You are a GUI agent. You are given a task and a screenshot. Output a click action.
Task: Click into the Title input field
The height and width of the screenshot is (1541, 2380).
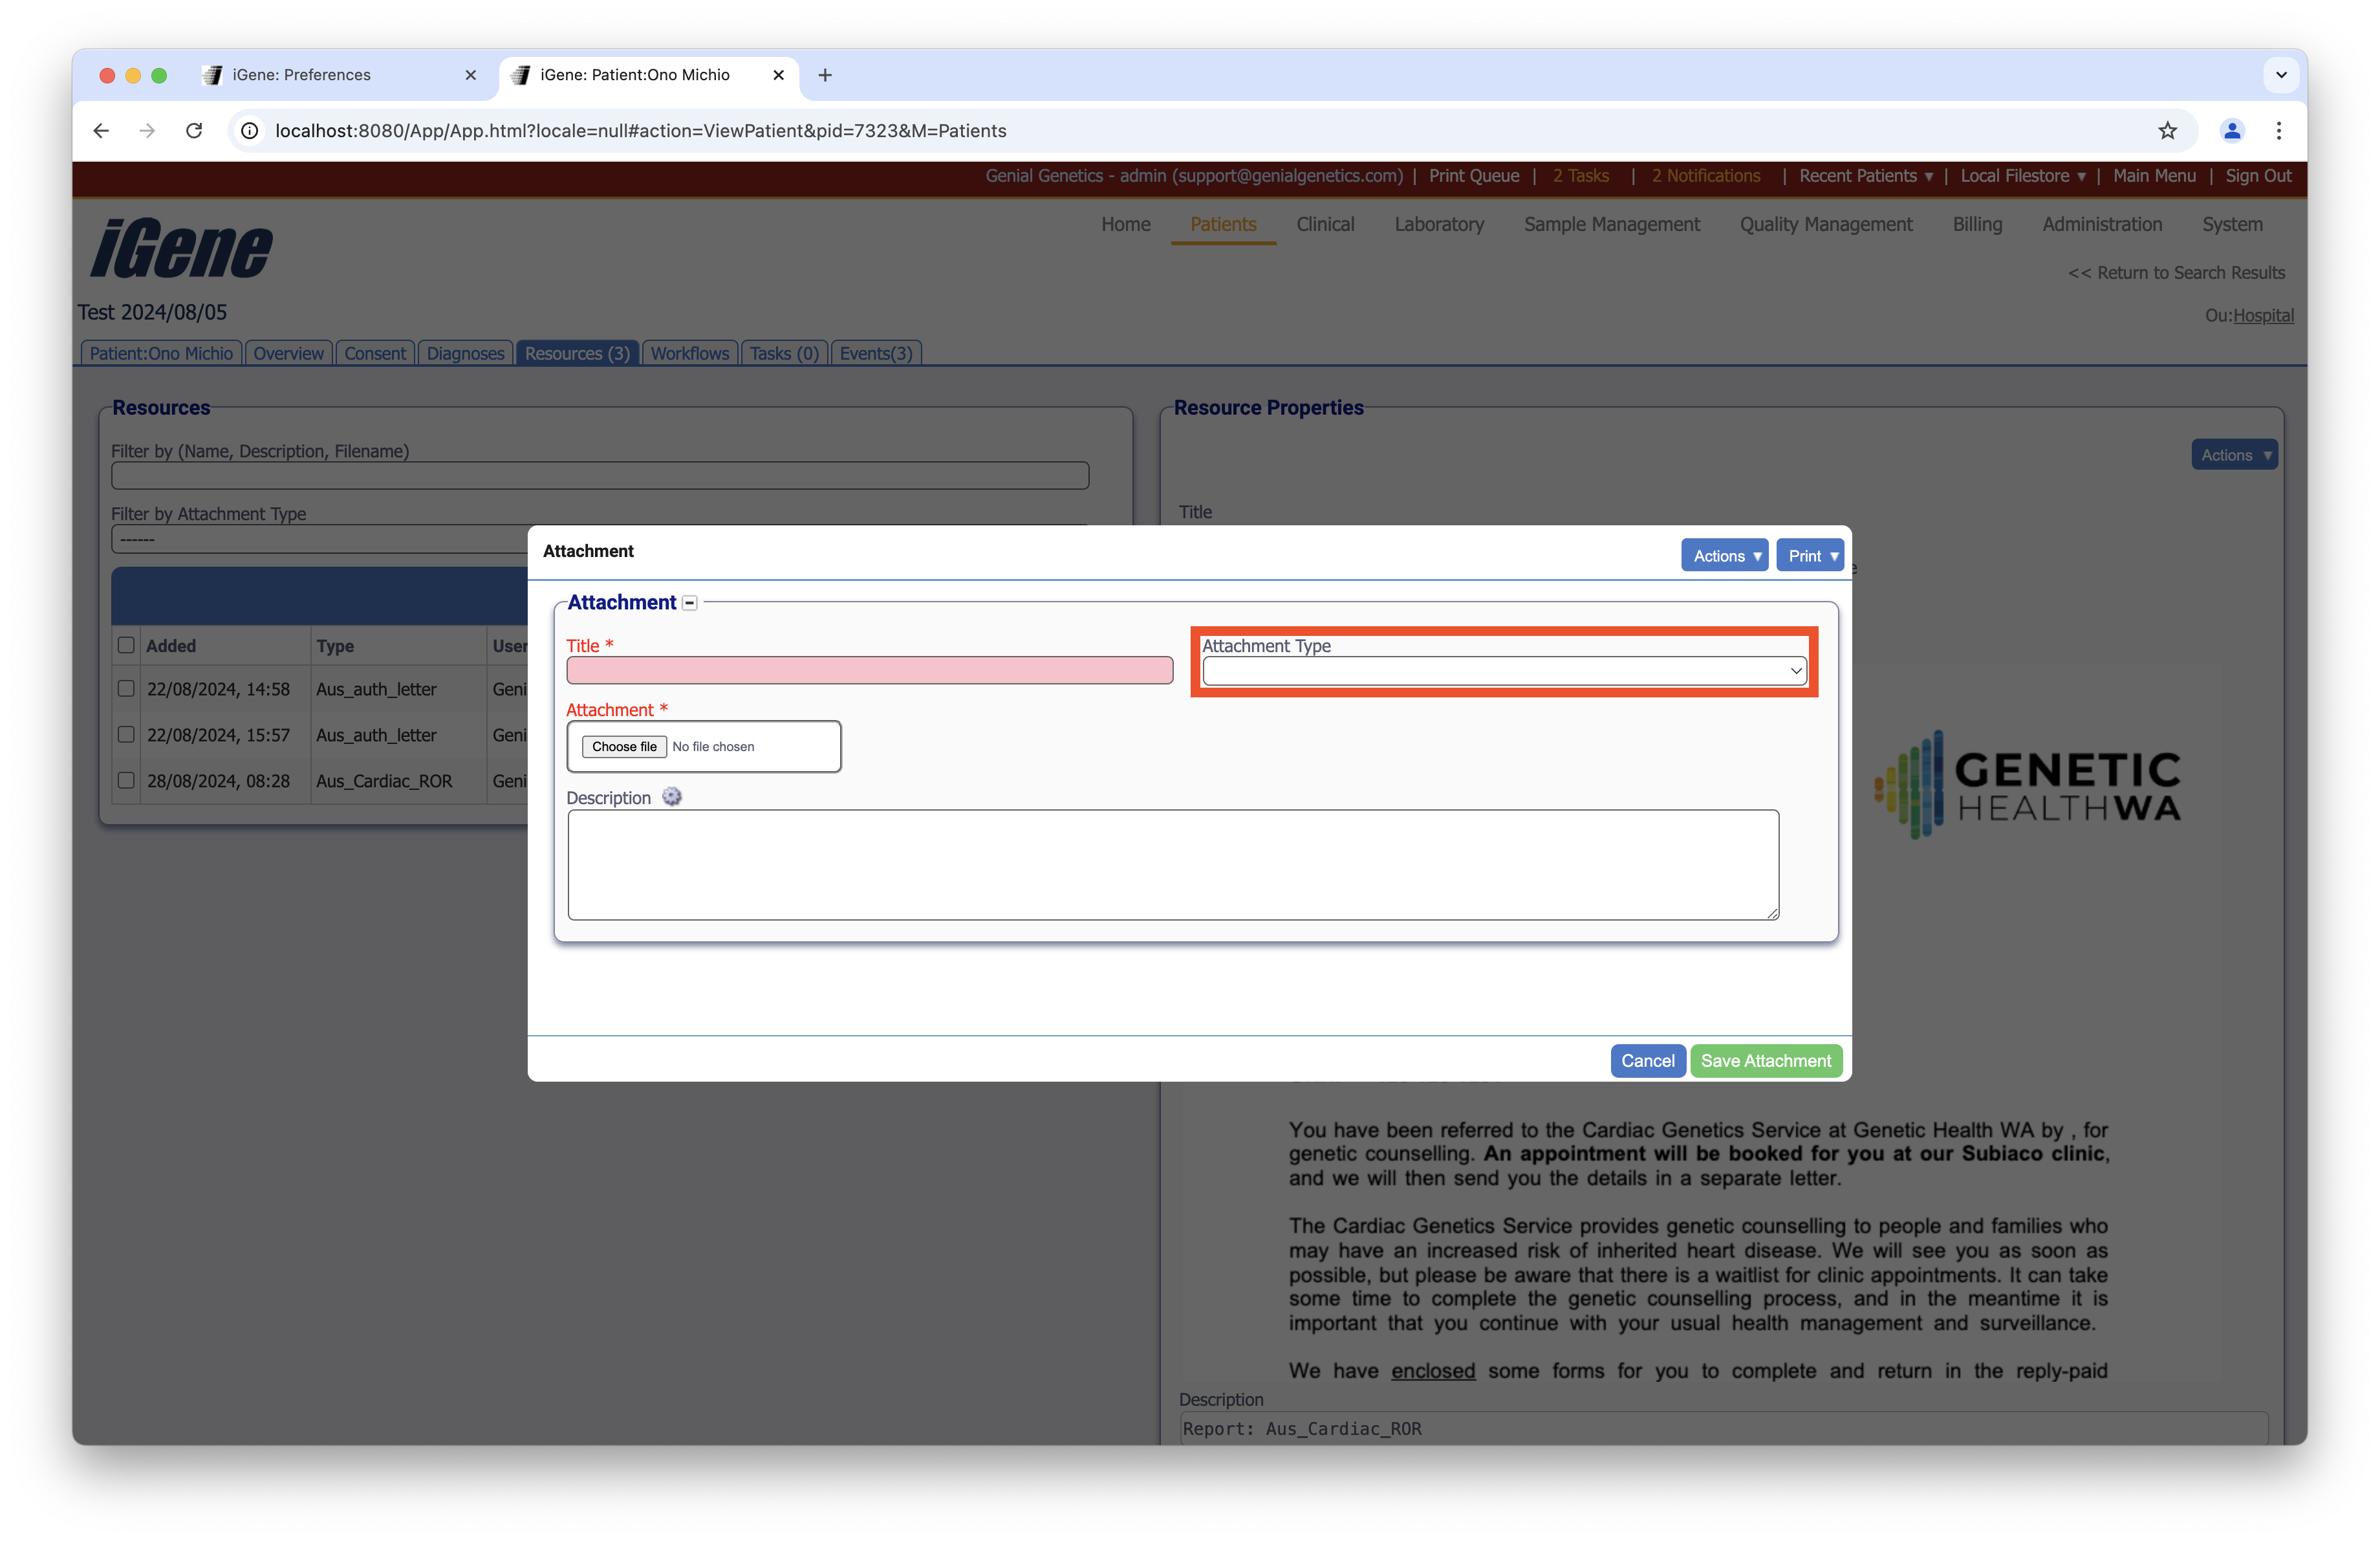pos(869,671)
